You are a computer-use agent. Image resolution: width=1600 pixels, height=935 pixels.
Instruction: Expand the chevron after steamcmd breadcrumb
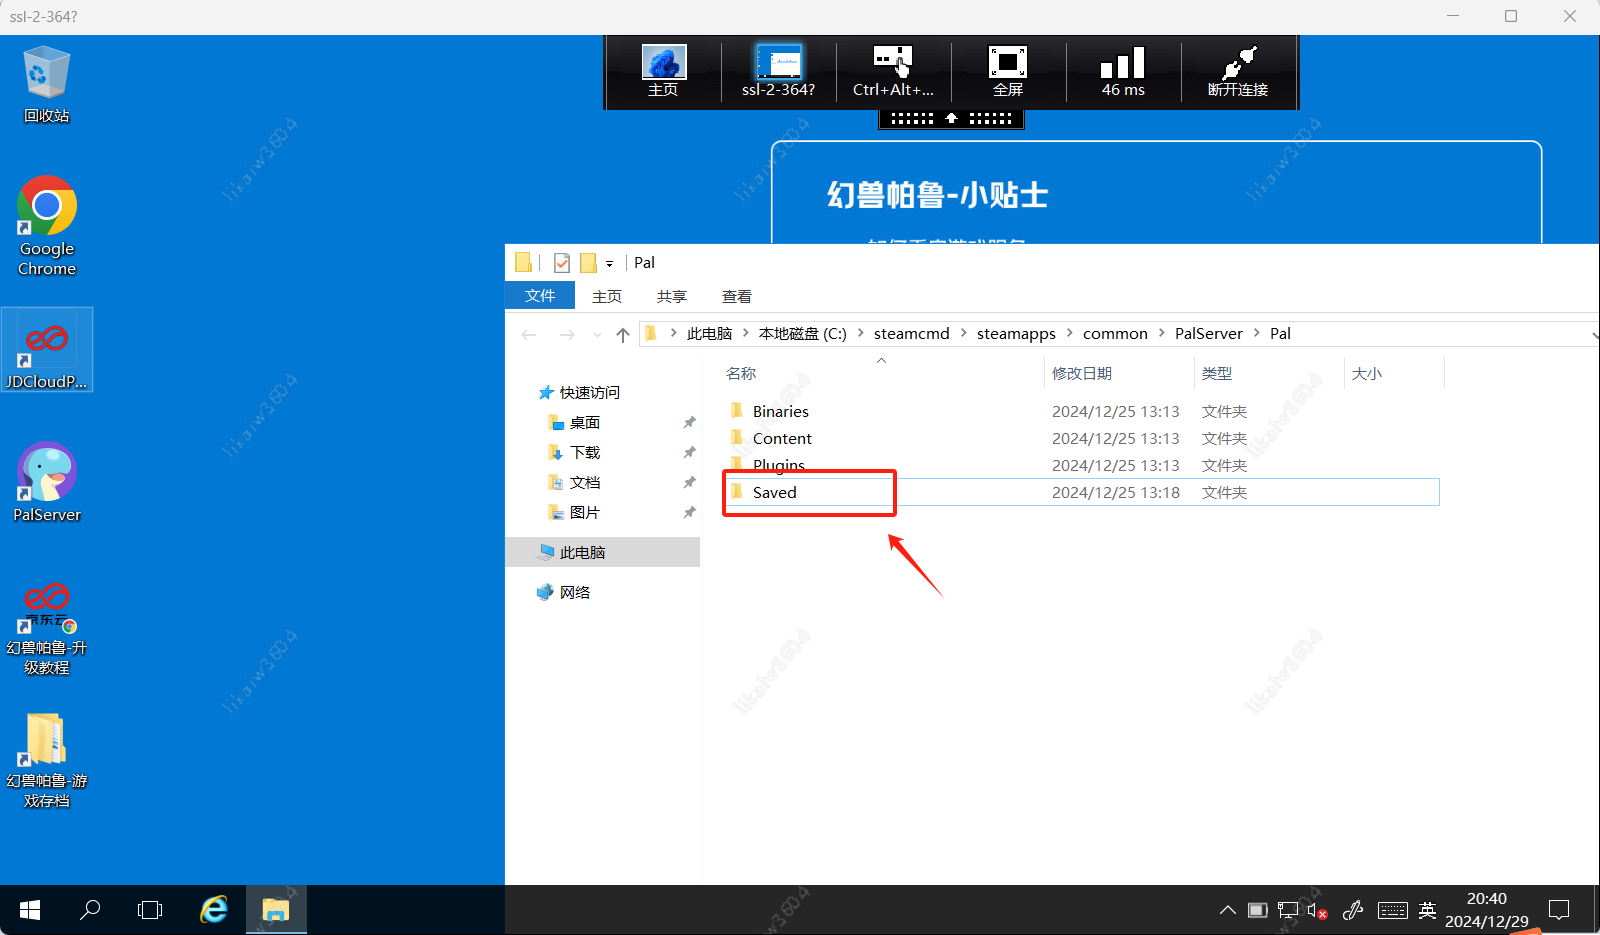click(x=964, y=334)
